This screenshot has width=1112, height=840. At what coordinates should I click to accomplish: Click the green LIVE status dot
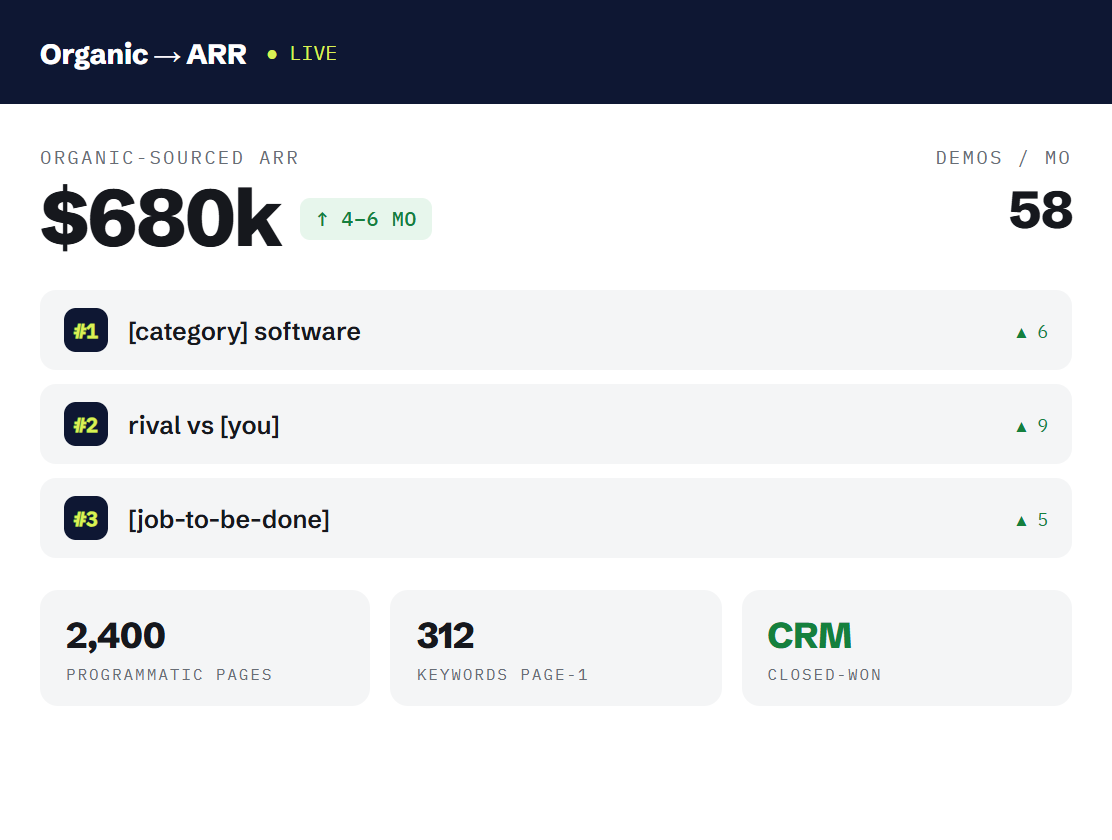[x=272, y=54]
